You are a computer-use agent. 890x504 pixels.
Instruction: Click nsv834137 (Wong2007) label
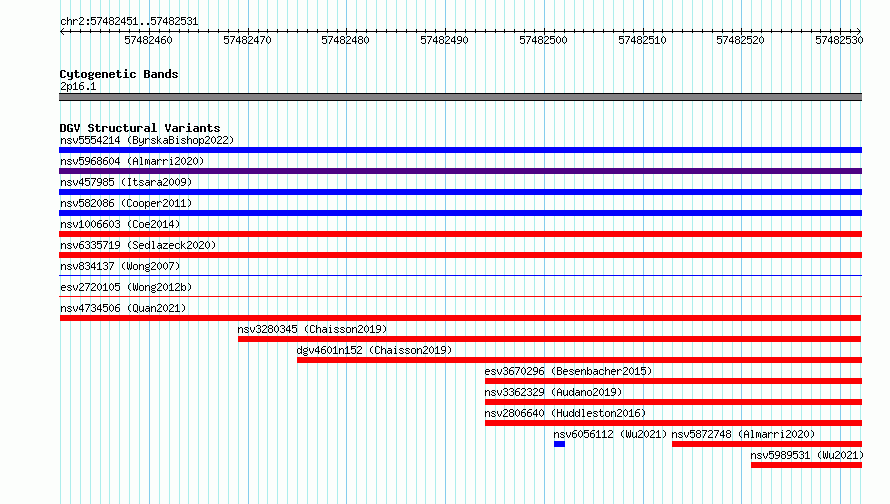point(120,266)
